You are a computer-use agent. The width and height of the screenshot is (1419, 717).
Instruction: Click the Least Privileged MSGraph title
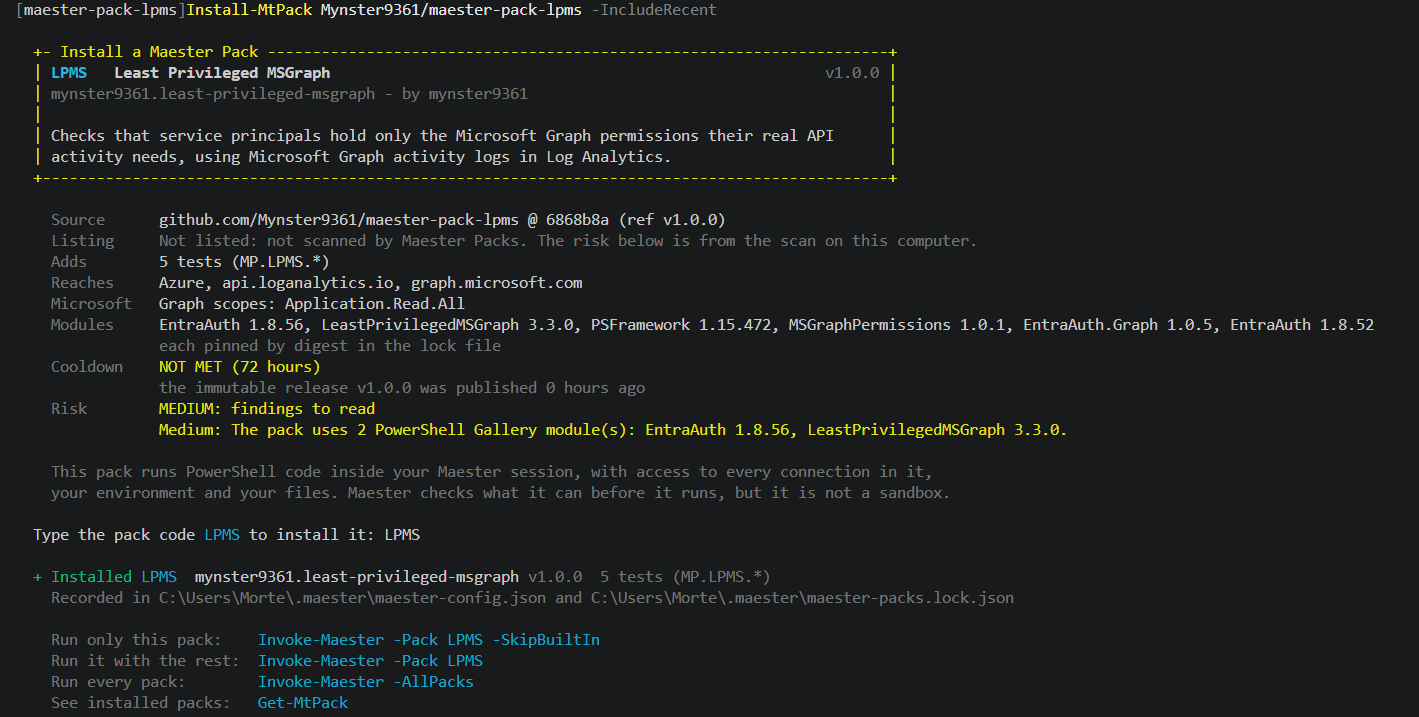click(222, 73)
